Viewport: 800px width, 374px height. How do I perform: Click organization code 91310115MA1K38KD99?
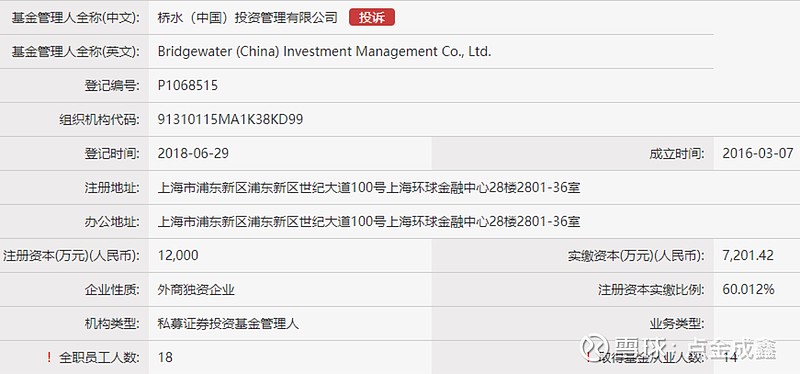coord(231,119)
